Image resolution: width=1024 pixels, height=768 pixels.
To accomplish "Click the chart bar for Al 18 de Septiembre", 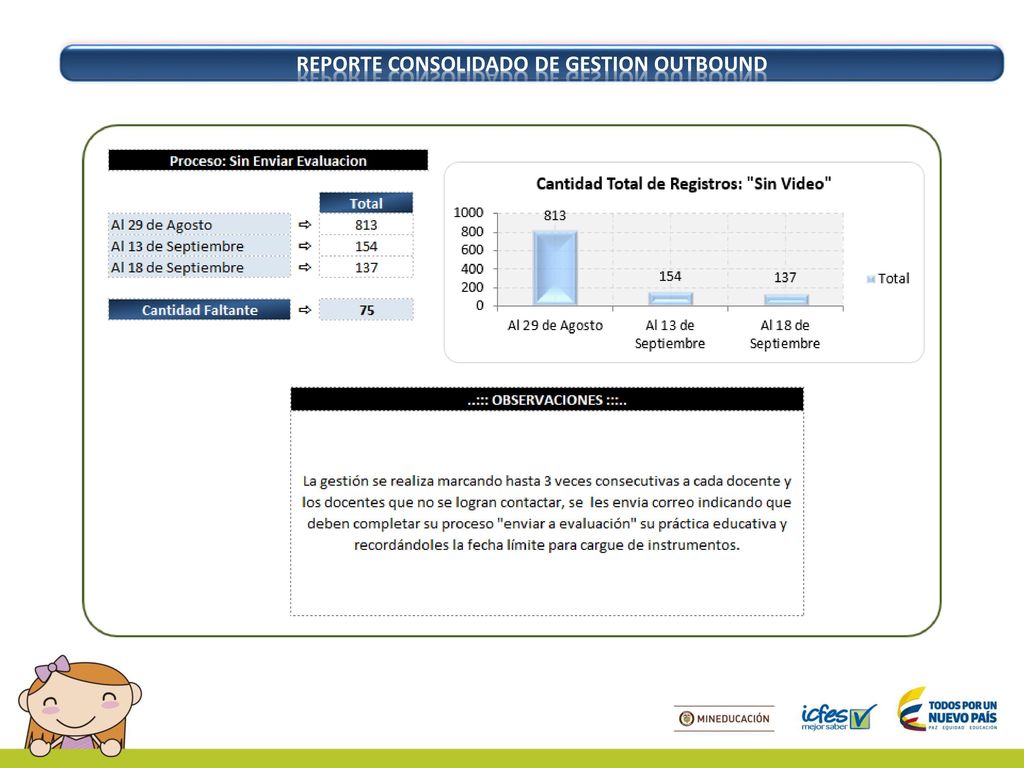I will pyautogui.click(x=786, y=299).
